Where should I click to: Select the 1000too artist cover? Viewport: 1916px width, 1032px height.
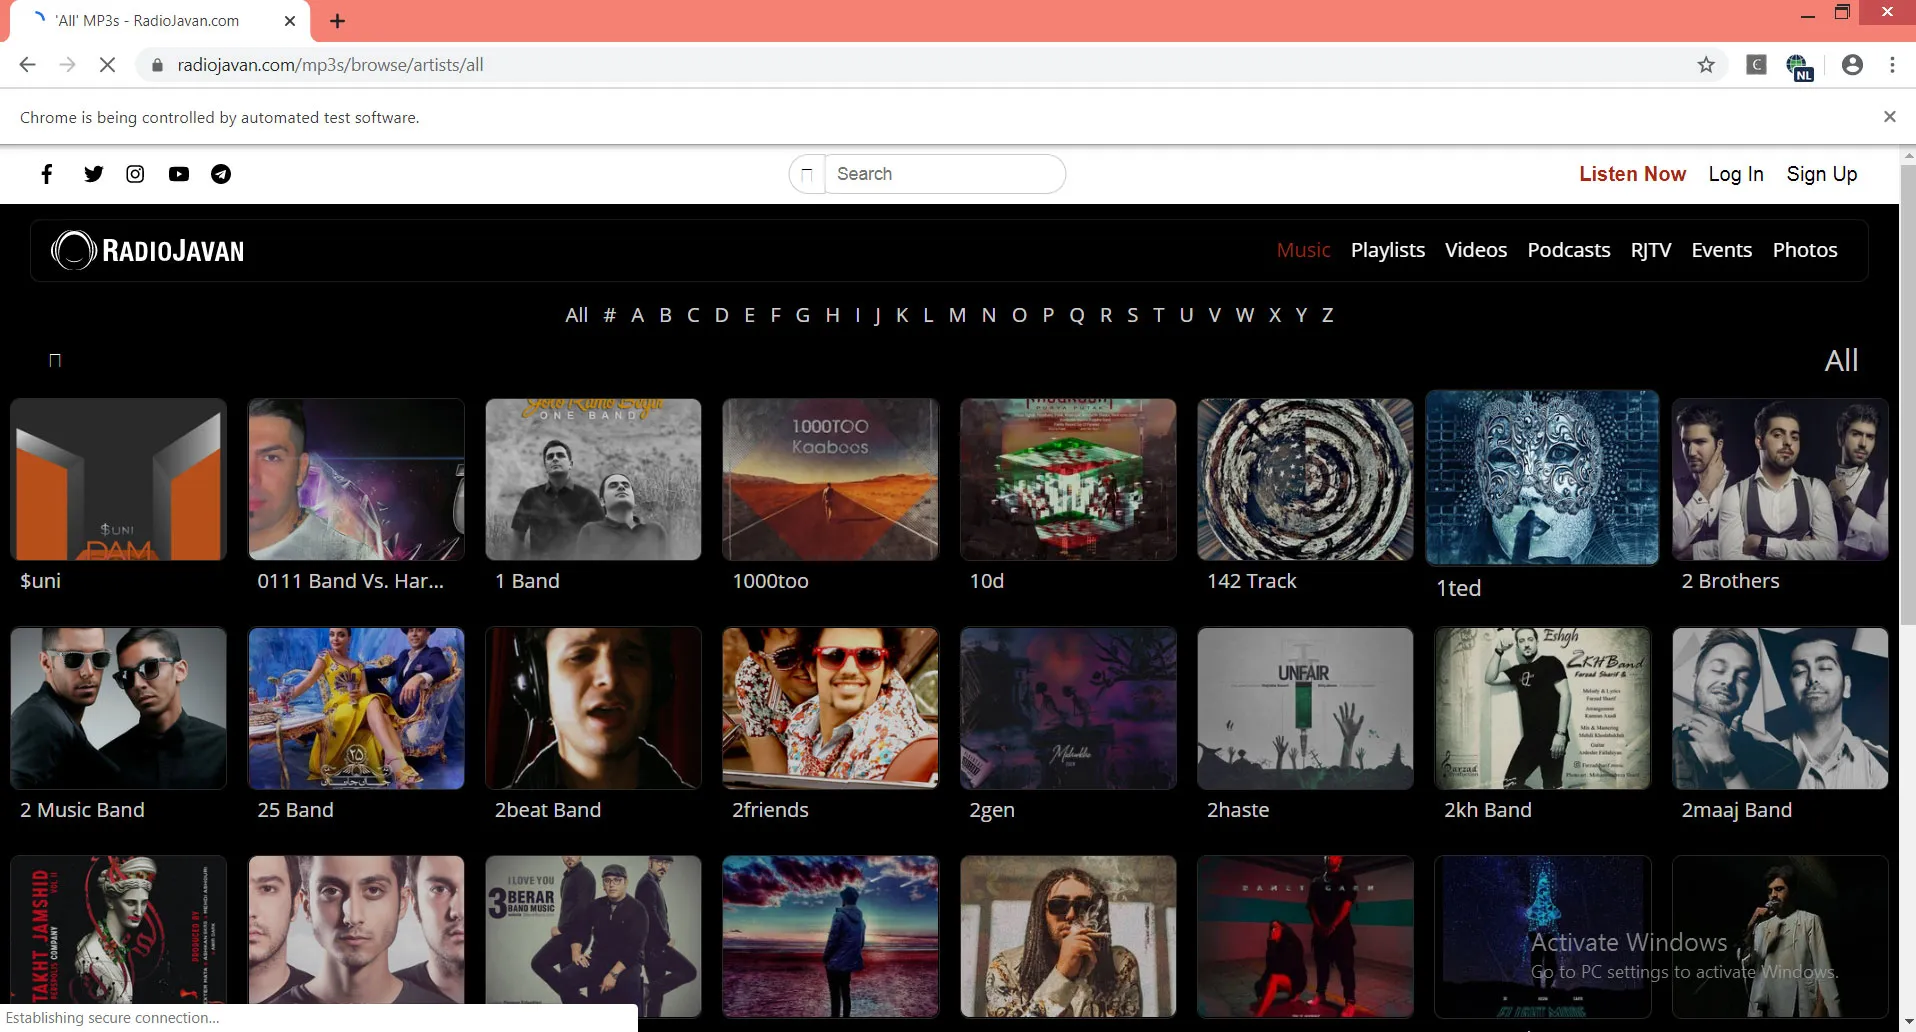pos(830,480)
